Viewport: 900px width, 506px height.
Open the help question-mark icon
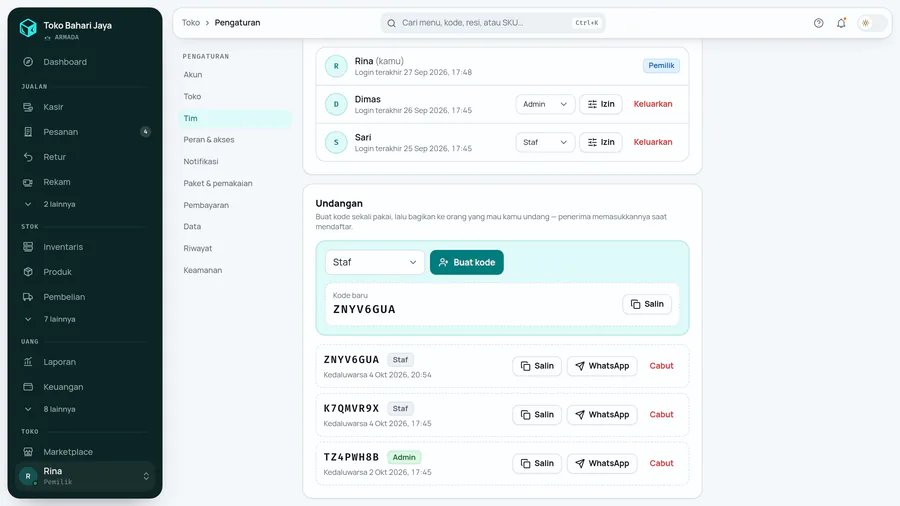coord(818,23)
